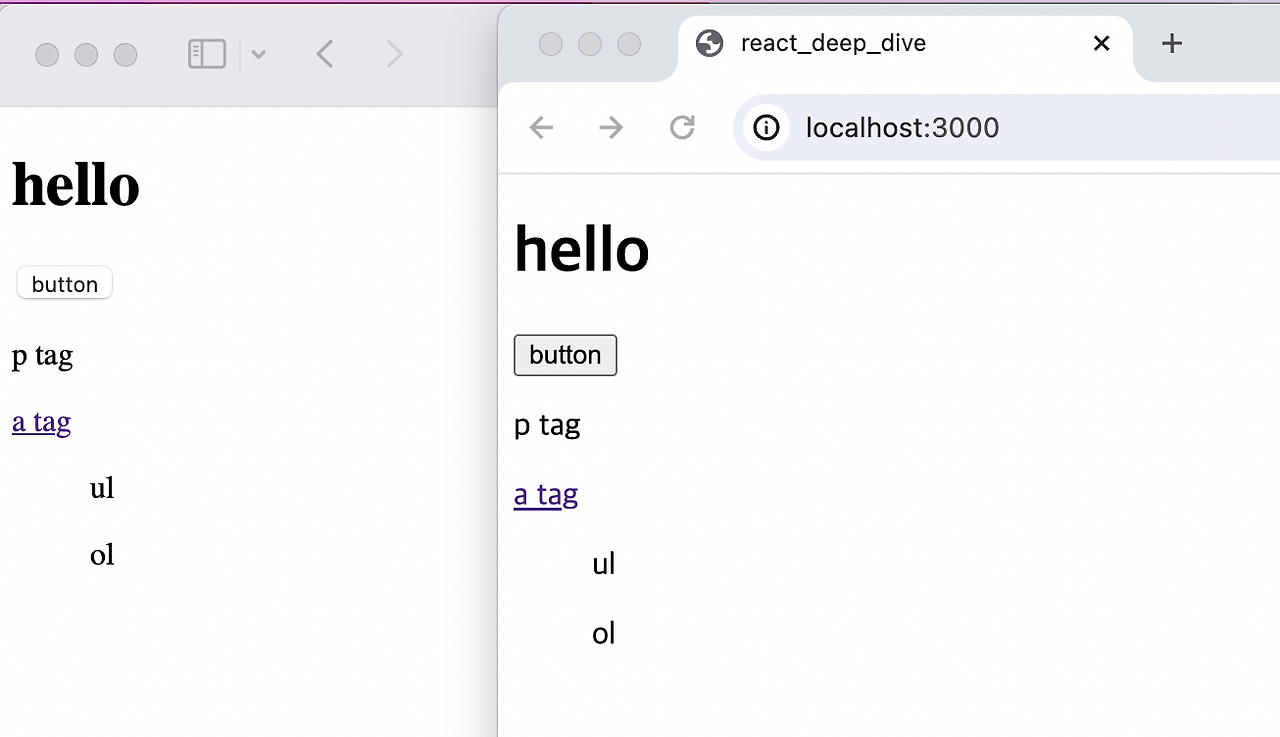This screenshot has height=737, width=1280.
Task: Click 'hello' heading in Chrome page
Action: [x=581, y=248]
